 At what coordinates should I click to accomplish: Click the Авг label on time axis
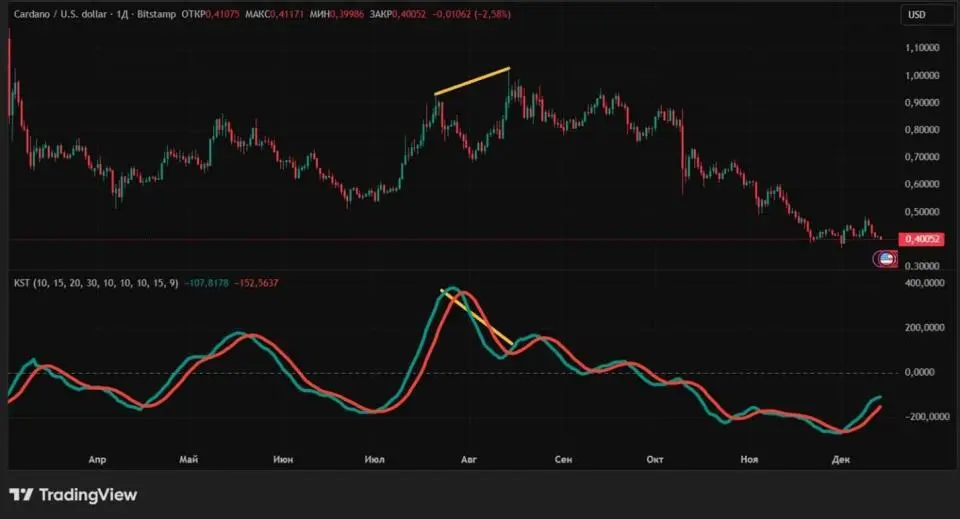coord(469,459)
